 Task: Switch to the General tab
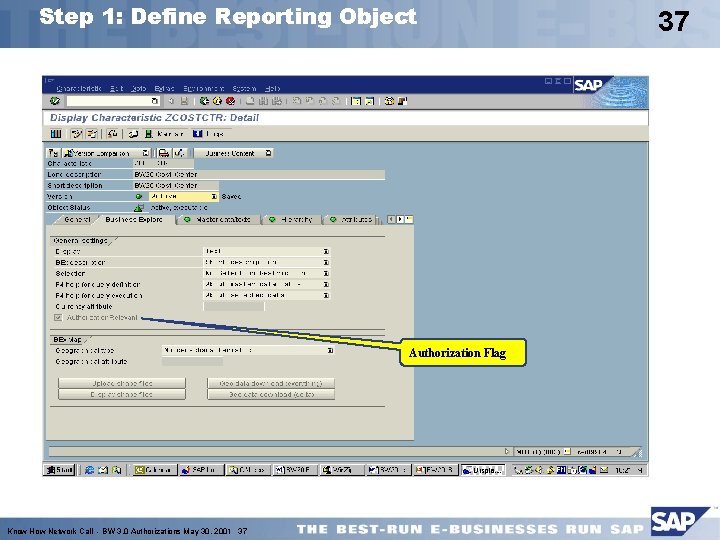pos(77,219)
